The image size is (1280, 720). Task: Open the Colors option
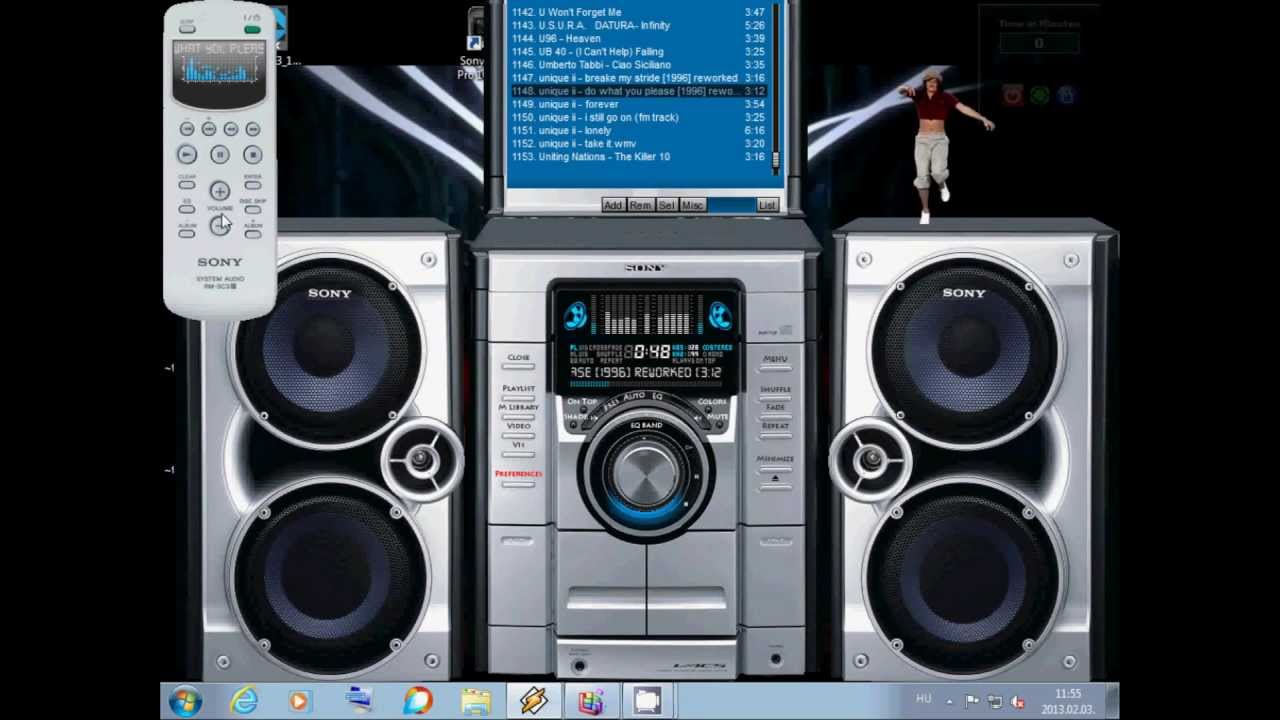[712, 402]
